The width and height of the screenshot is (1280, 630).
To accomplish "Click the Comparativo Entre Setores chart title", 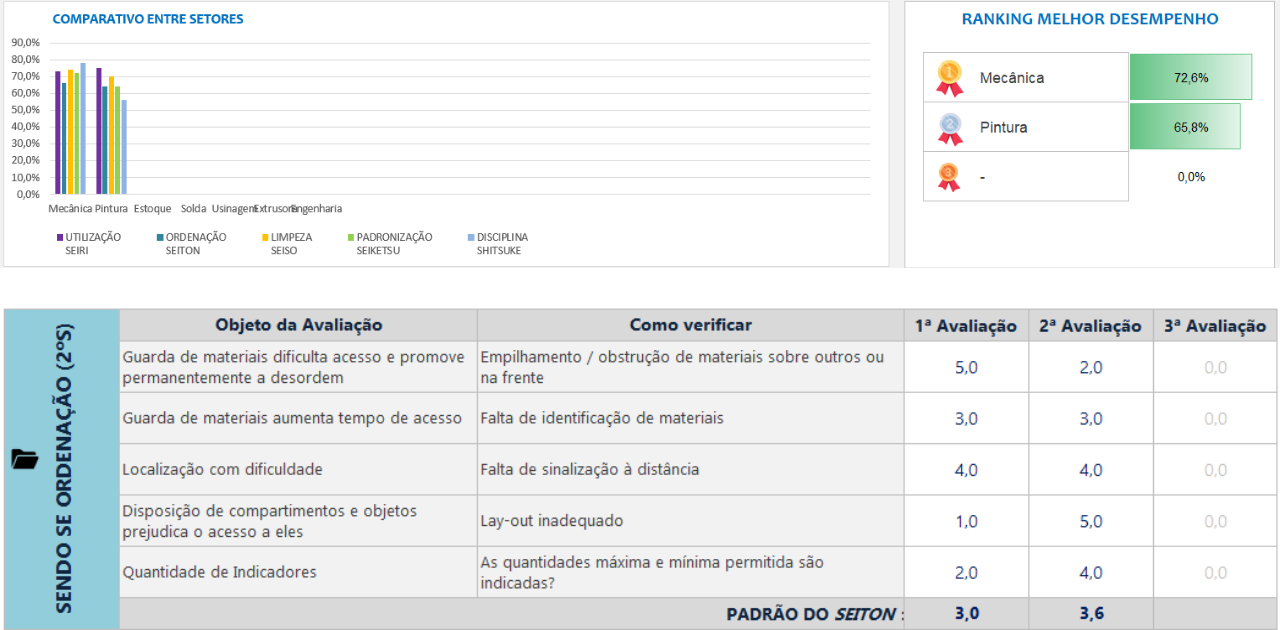I will 148,19.
